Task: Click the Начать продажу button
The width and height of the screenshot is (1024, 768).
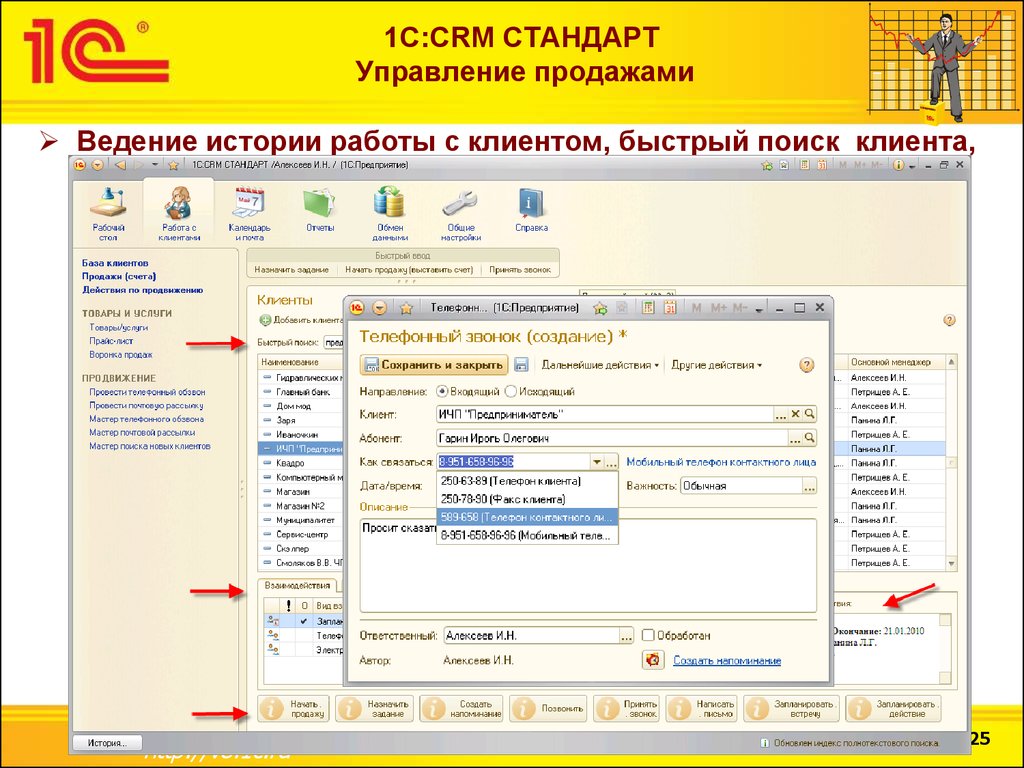Action: pos(293,708)
